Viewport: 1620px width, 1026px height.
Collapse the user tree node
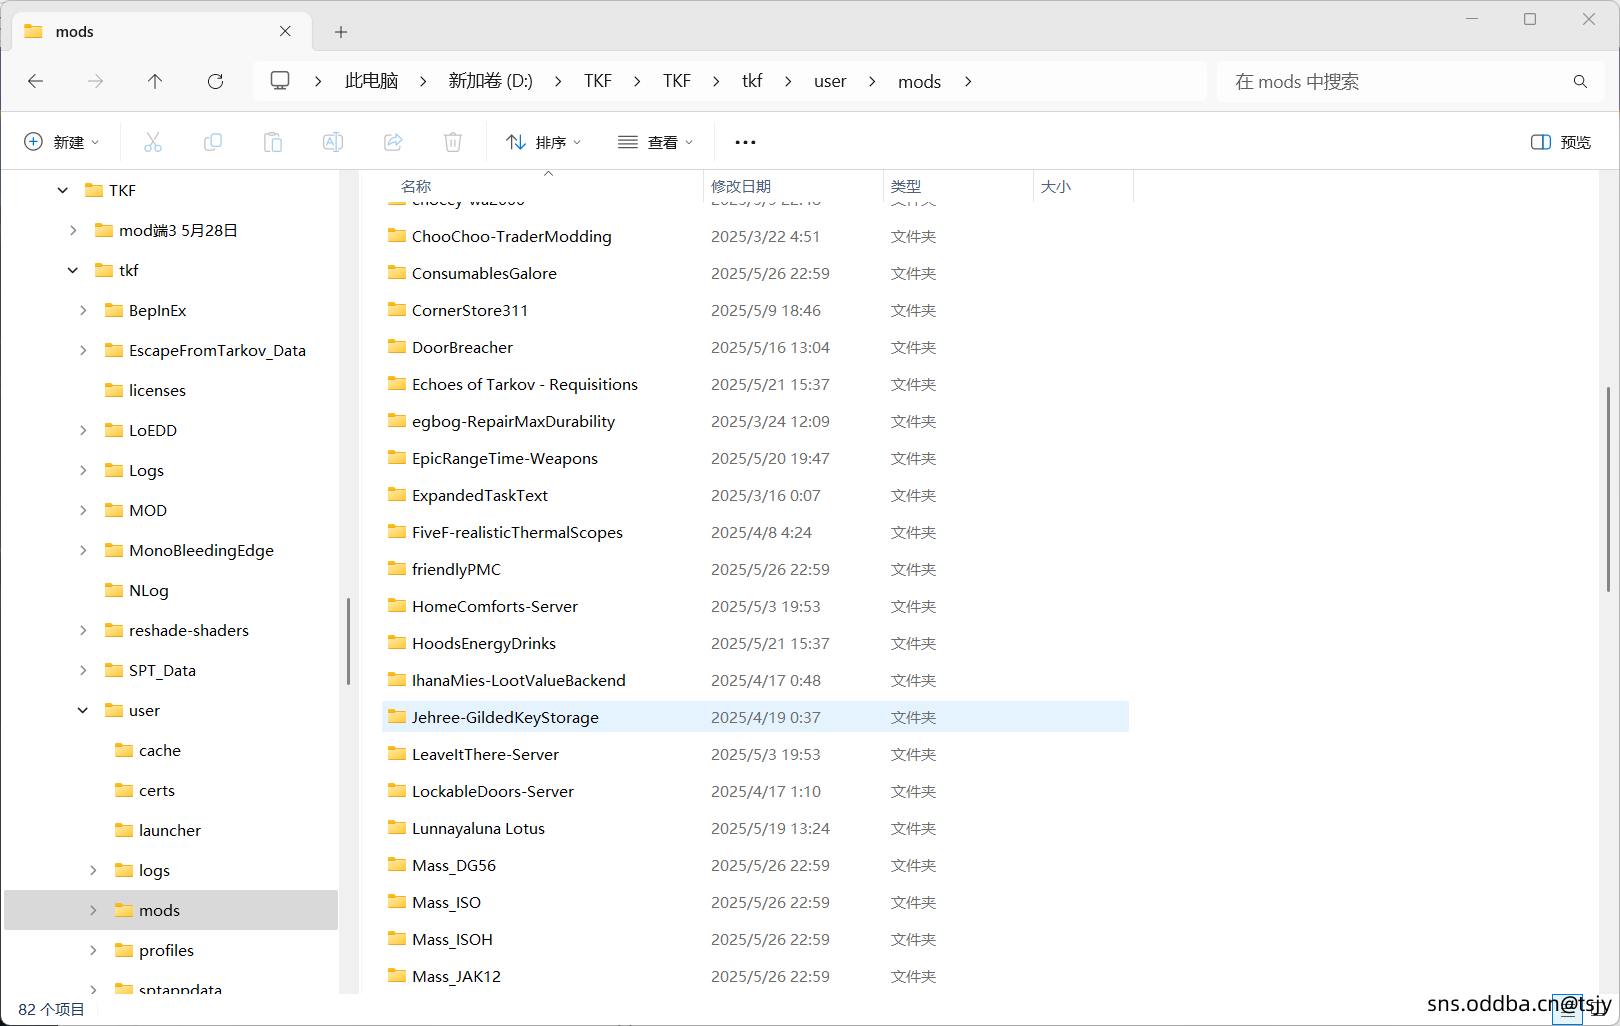[x=83, y=710]
